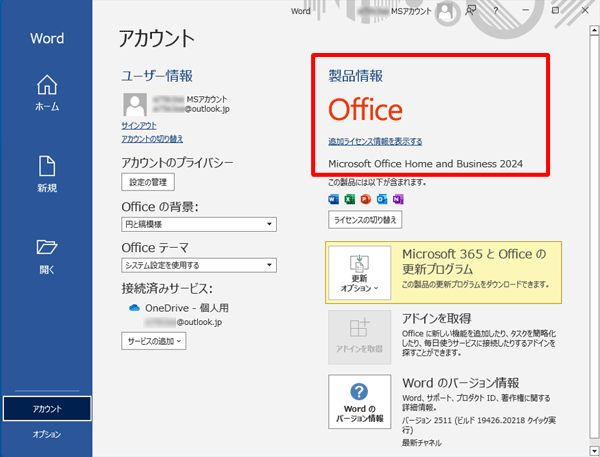Open the New (新規) document page

click(47, 174)
